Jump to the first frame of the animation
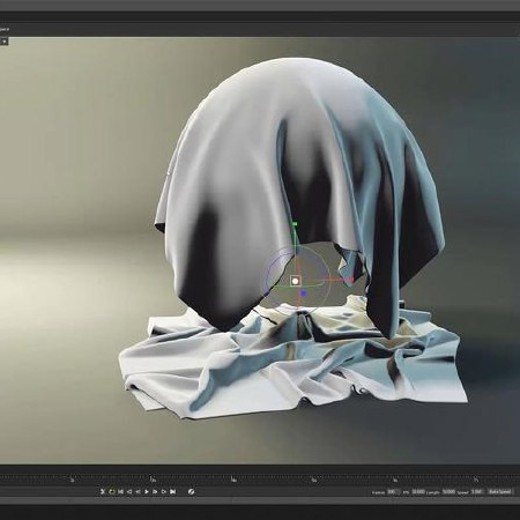 coord(121,492)
